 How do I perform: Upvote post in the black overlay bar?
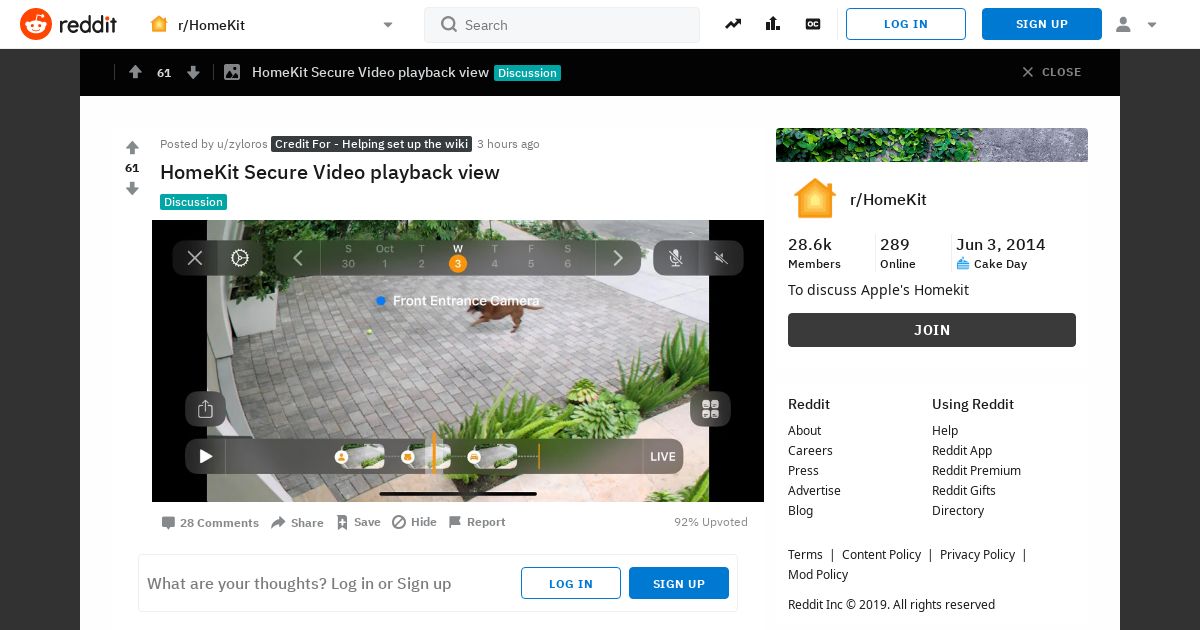pyautogui.click(x=135, y=72)
